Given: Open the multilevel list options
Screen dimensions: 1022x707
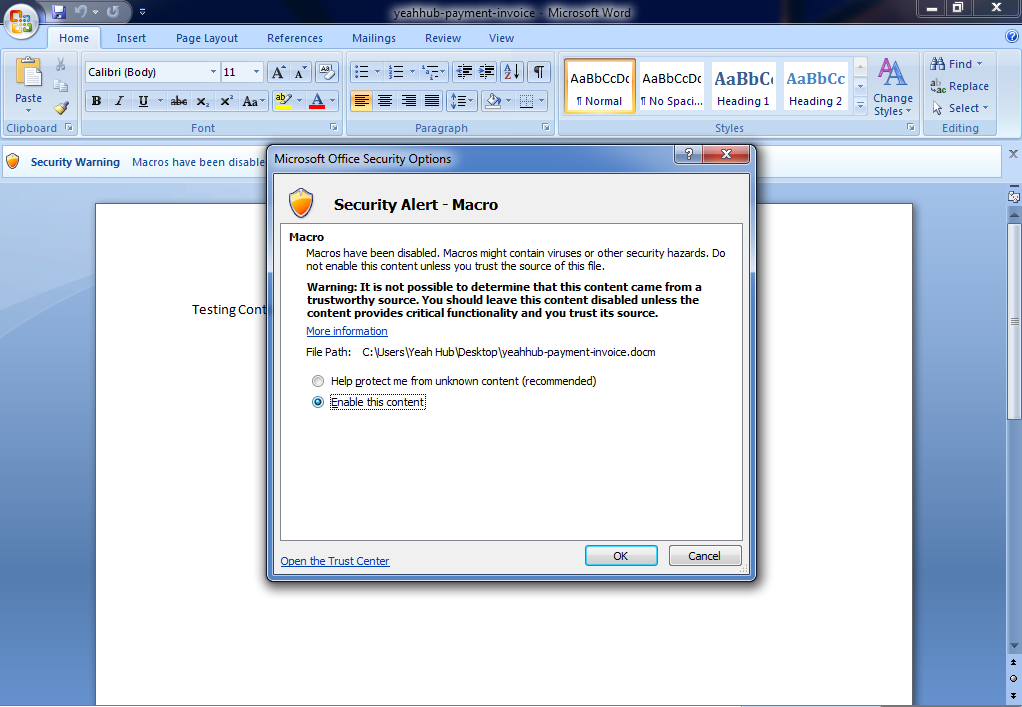Looking at the screenshot, I should point(433,72).
